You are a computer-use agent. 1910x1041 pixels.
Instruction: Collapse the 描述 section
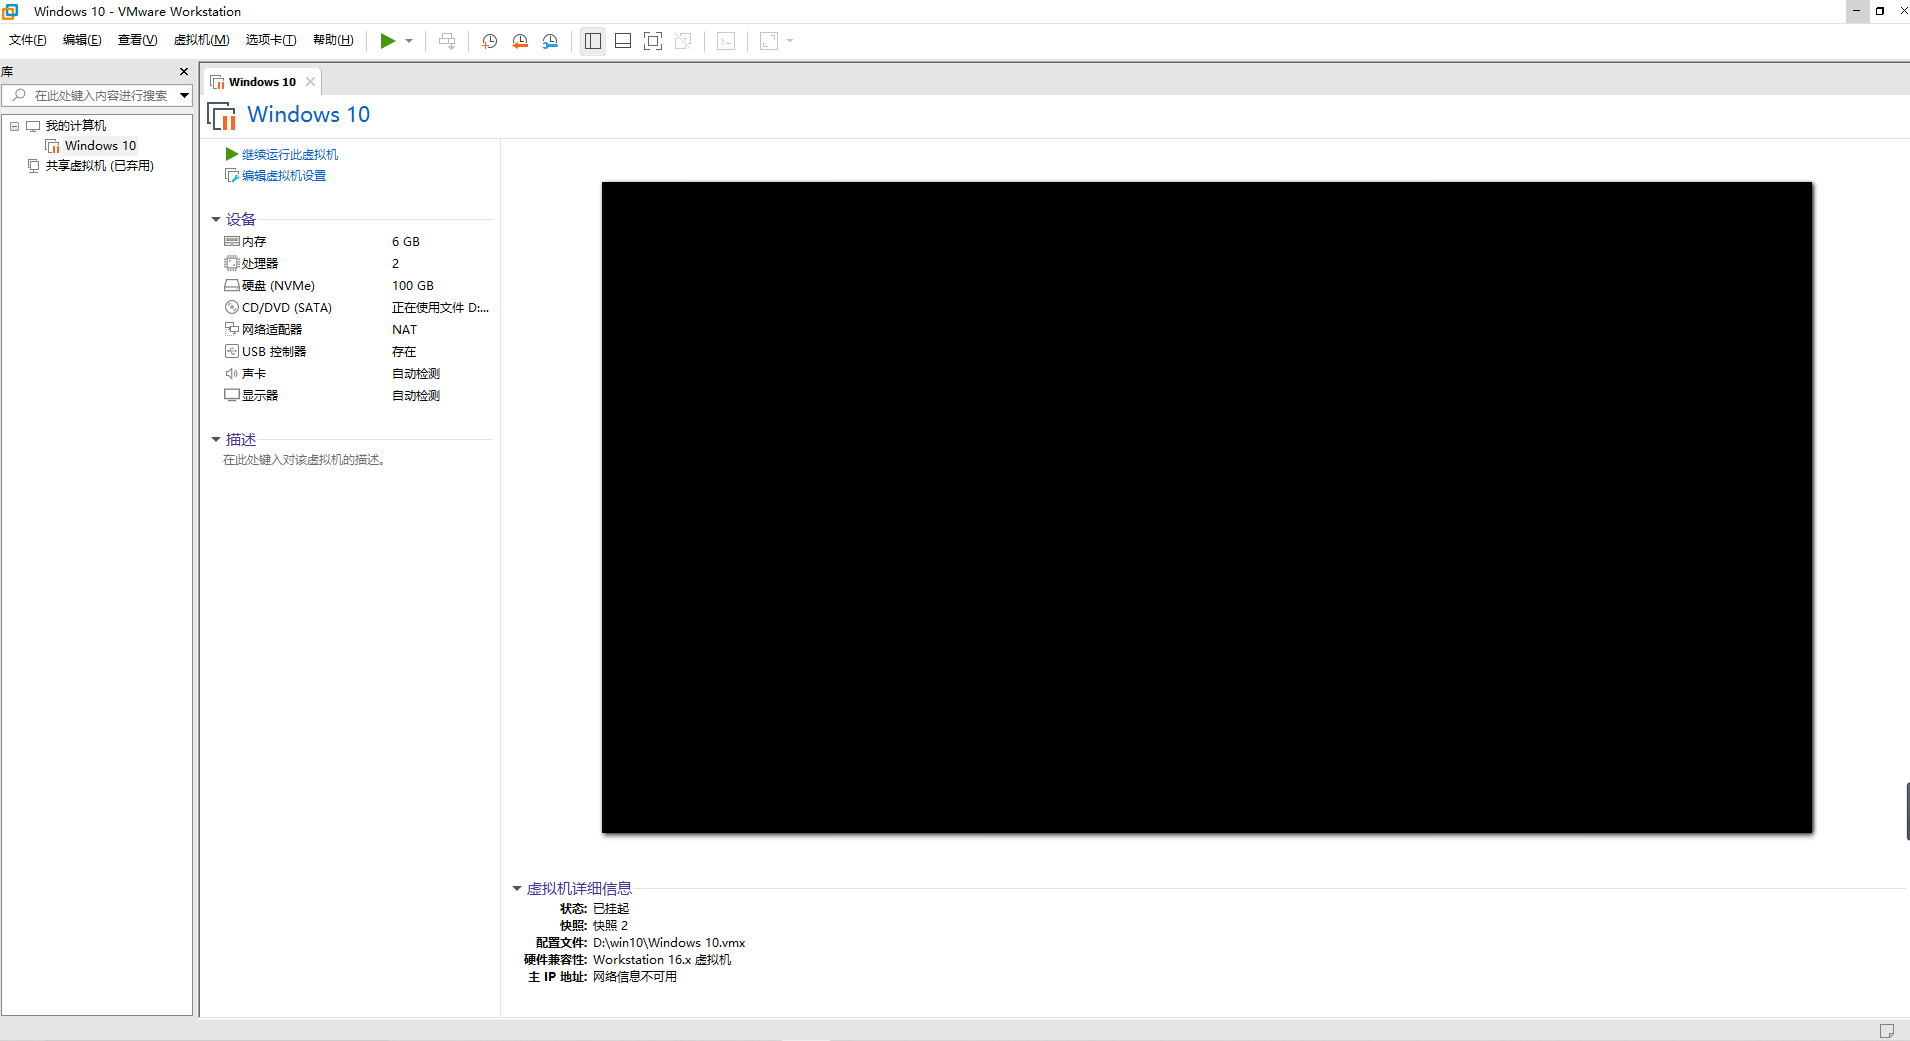click(216, 440)
